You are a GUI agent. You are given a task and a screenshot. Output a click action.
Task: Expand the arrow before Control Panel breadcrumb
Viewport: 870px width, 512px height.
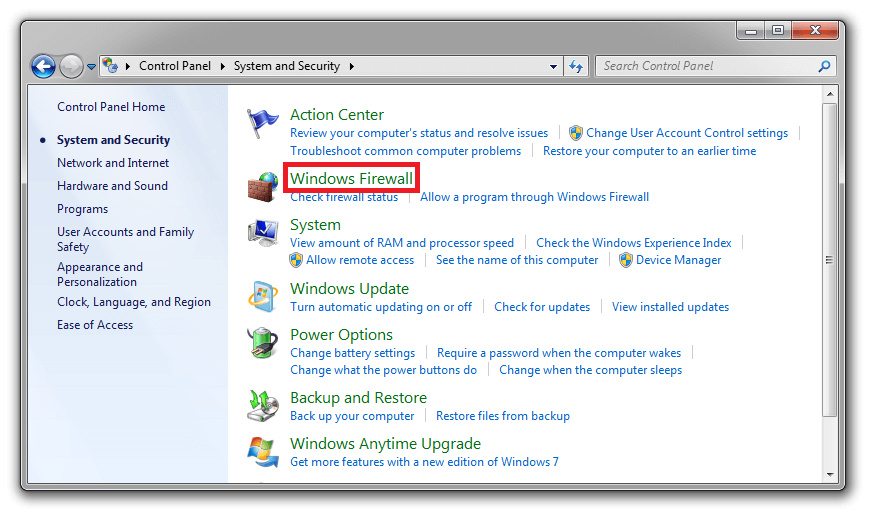coord(128,67)
